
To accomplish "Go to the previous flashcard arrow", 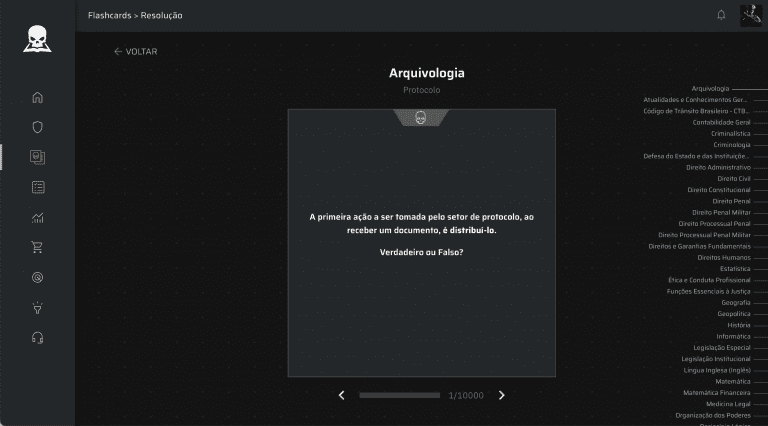I will pyautogui.click(x=342, y=395).
